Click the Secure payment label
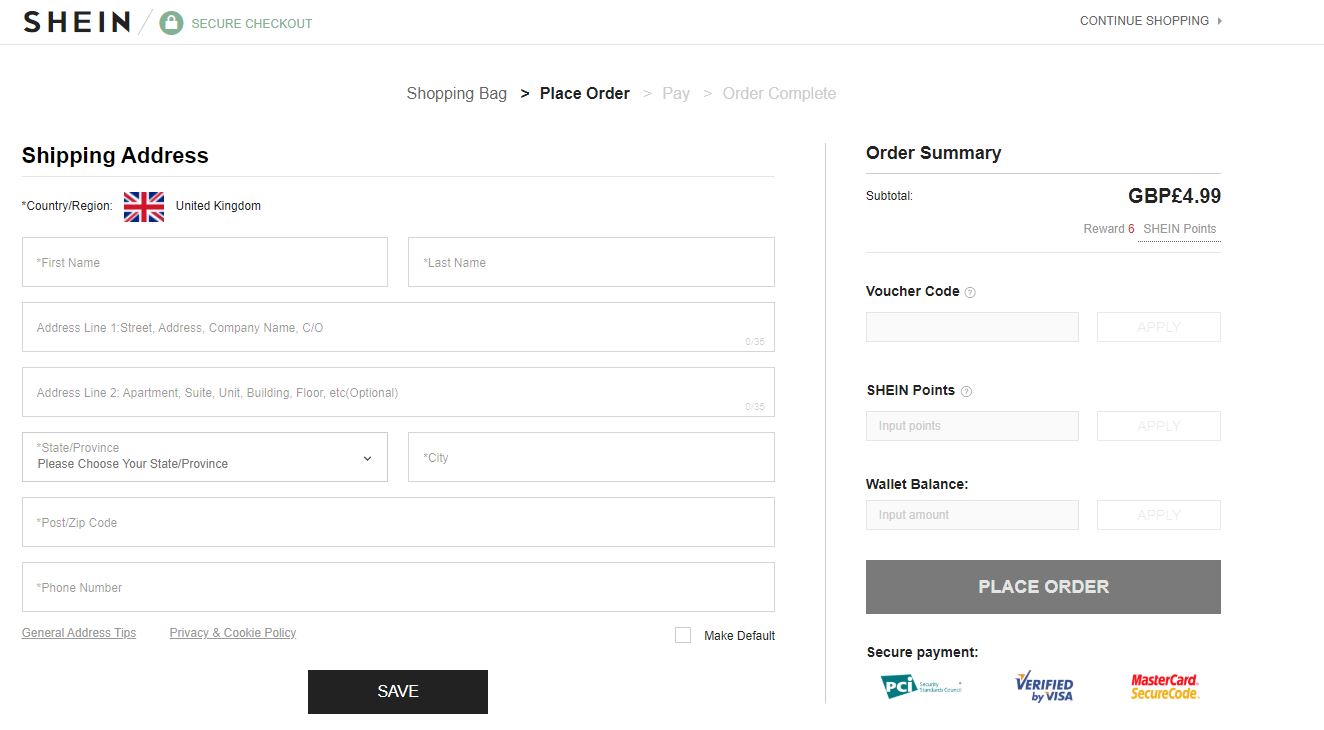This screenshot has height=730, width=1324. pos(922,653)
